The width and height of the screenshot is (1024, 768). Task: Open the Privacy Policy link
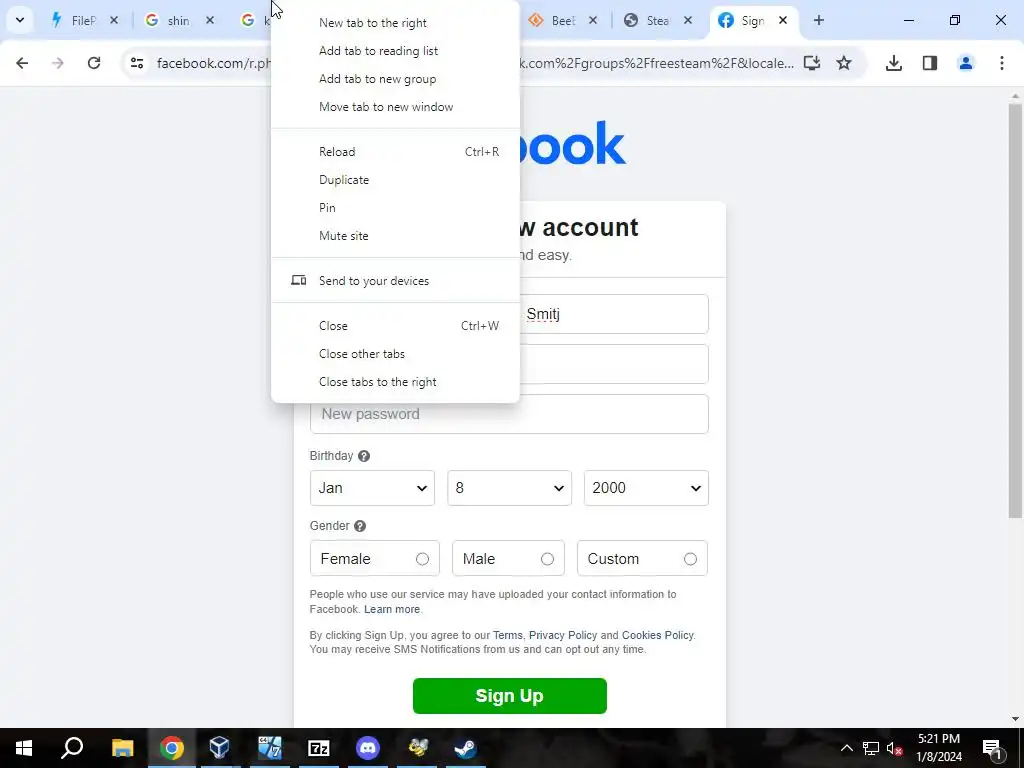[562, 635]
